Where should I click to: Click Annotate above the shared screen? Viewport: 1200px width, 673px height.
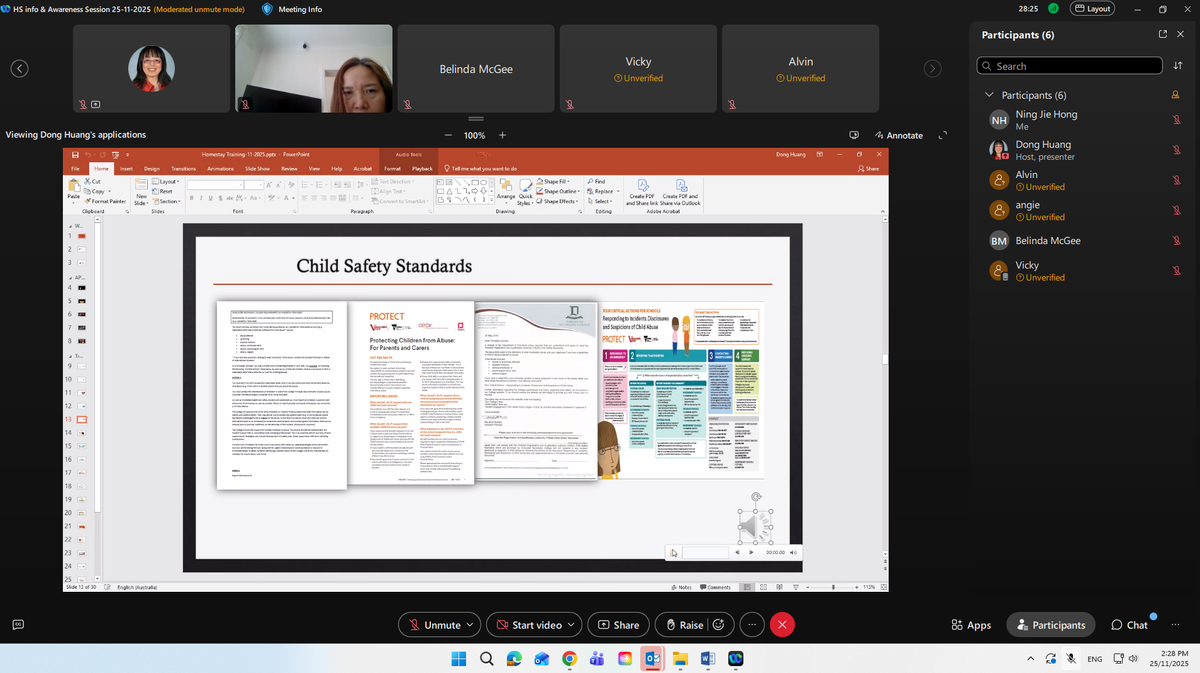tap(898, 135)
